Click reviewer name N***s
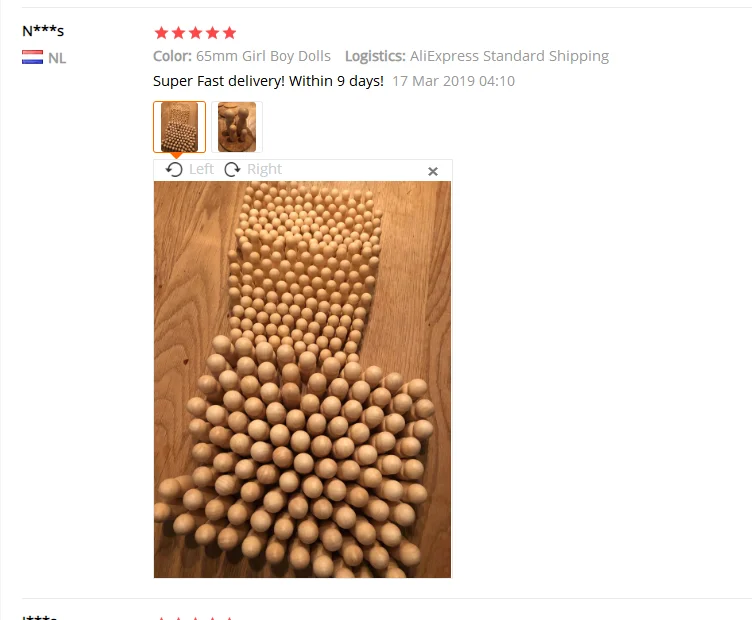 pos(43,31)
